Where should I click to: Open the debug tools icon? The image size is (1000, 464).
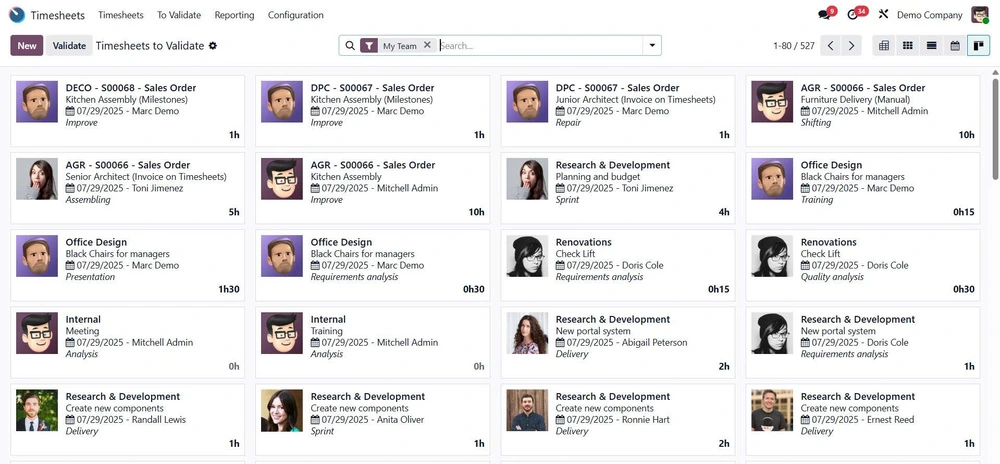[x=883, y=15]
